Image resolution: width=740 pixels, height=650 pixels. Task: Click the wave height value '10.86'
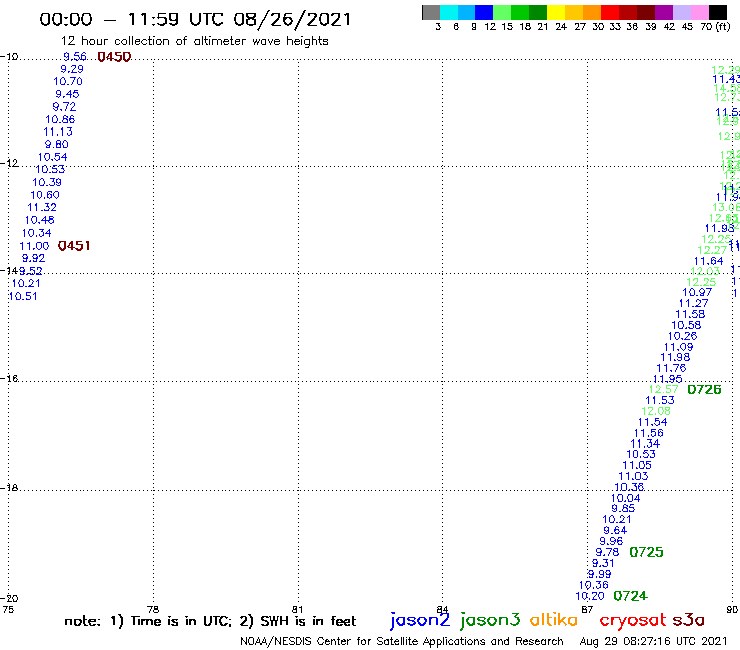(60, 119)
